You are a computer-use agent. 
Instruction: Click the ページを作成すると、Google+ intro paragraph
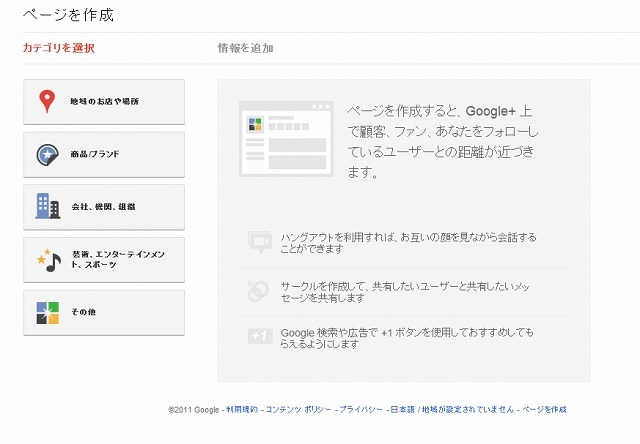click(443, 141)
